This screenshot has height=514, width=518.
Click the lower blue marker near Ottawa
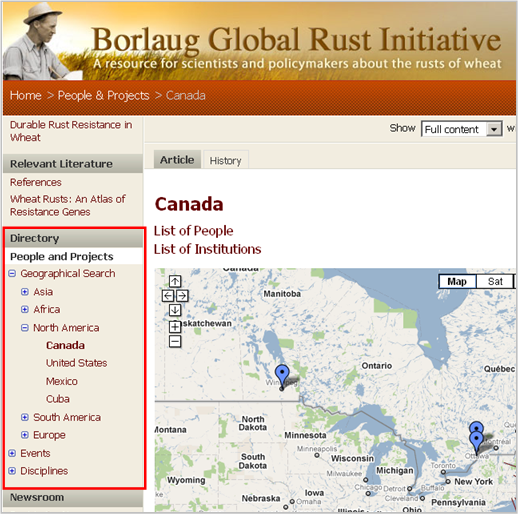click(476, 442)
